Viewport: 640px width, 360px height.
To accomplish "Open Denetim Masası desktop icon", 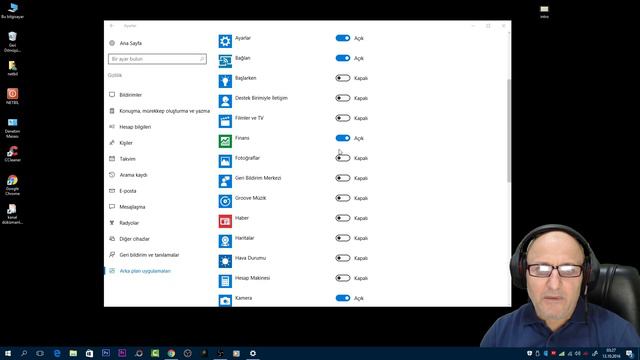I will coord(12,128).
